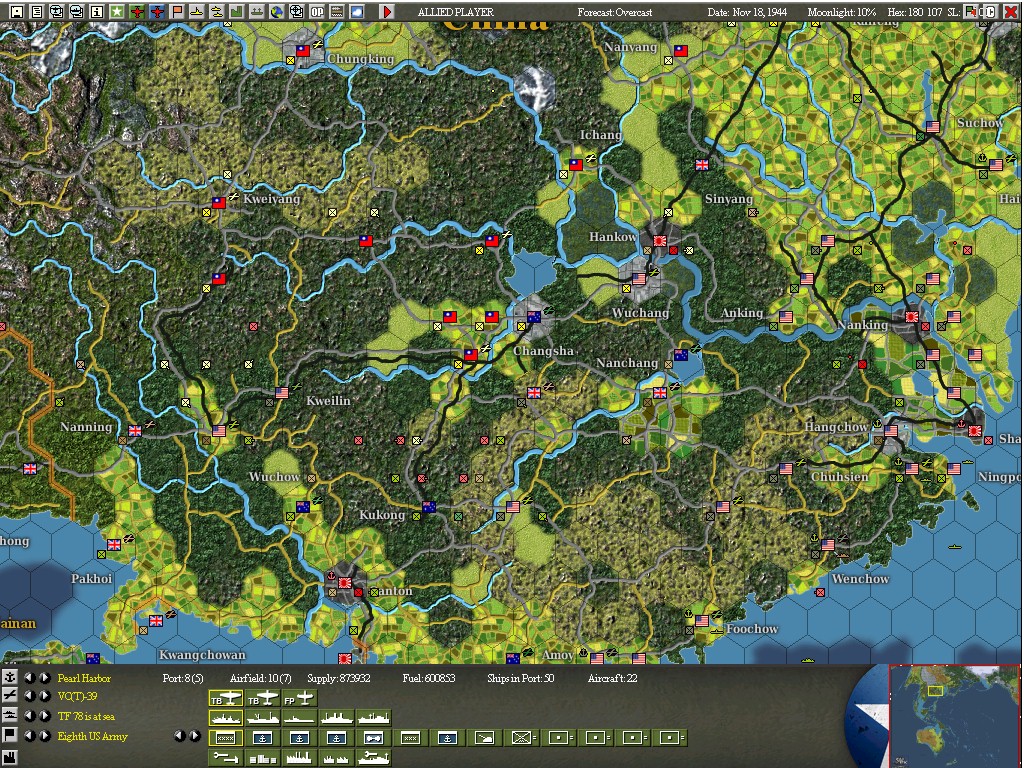Image resolution: width=1024 pixels, height=768 pixels.
Task: Click the document list toolbar icon
Action: 37,12
